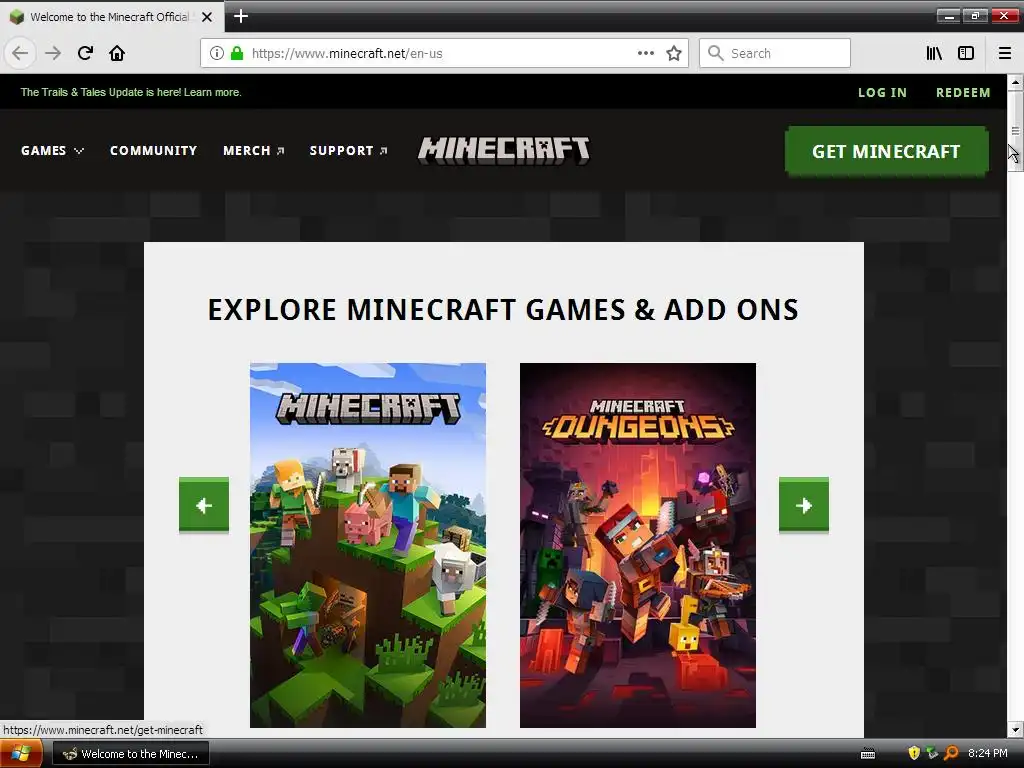Open page actions three-dot menu

(x=645, y=53)
